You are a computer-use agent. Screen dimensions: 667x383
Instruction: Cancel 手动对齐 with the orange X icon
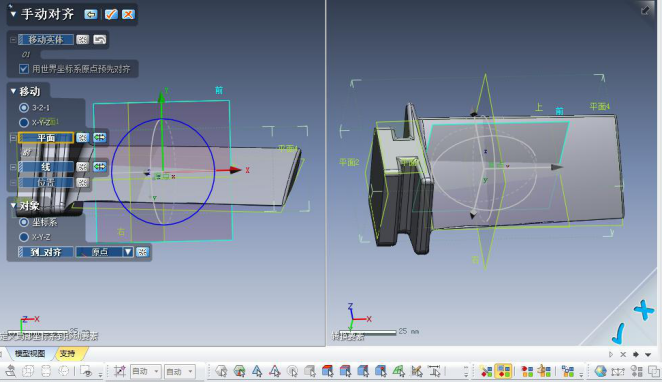click(128, 14)
